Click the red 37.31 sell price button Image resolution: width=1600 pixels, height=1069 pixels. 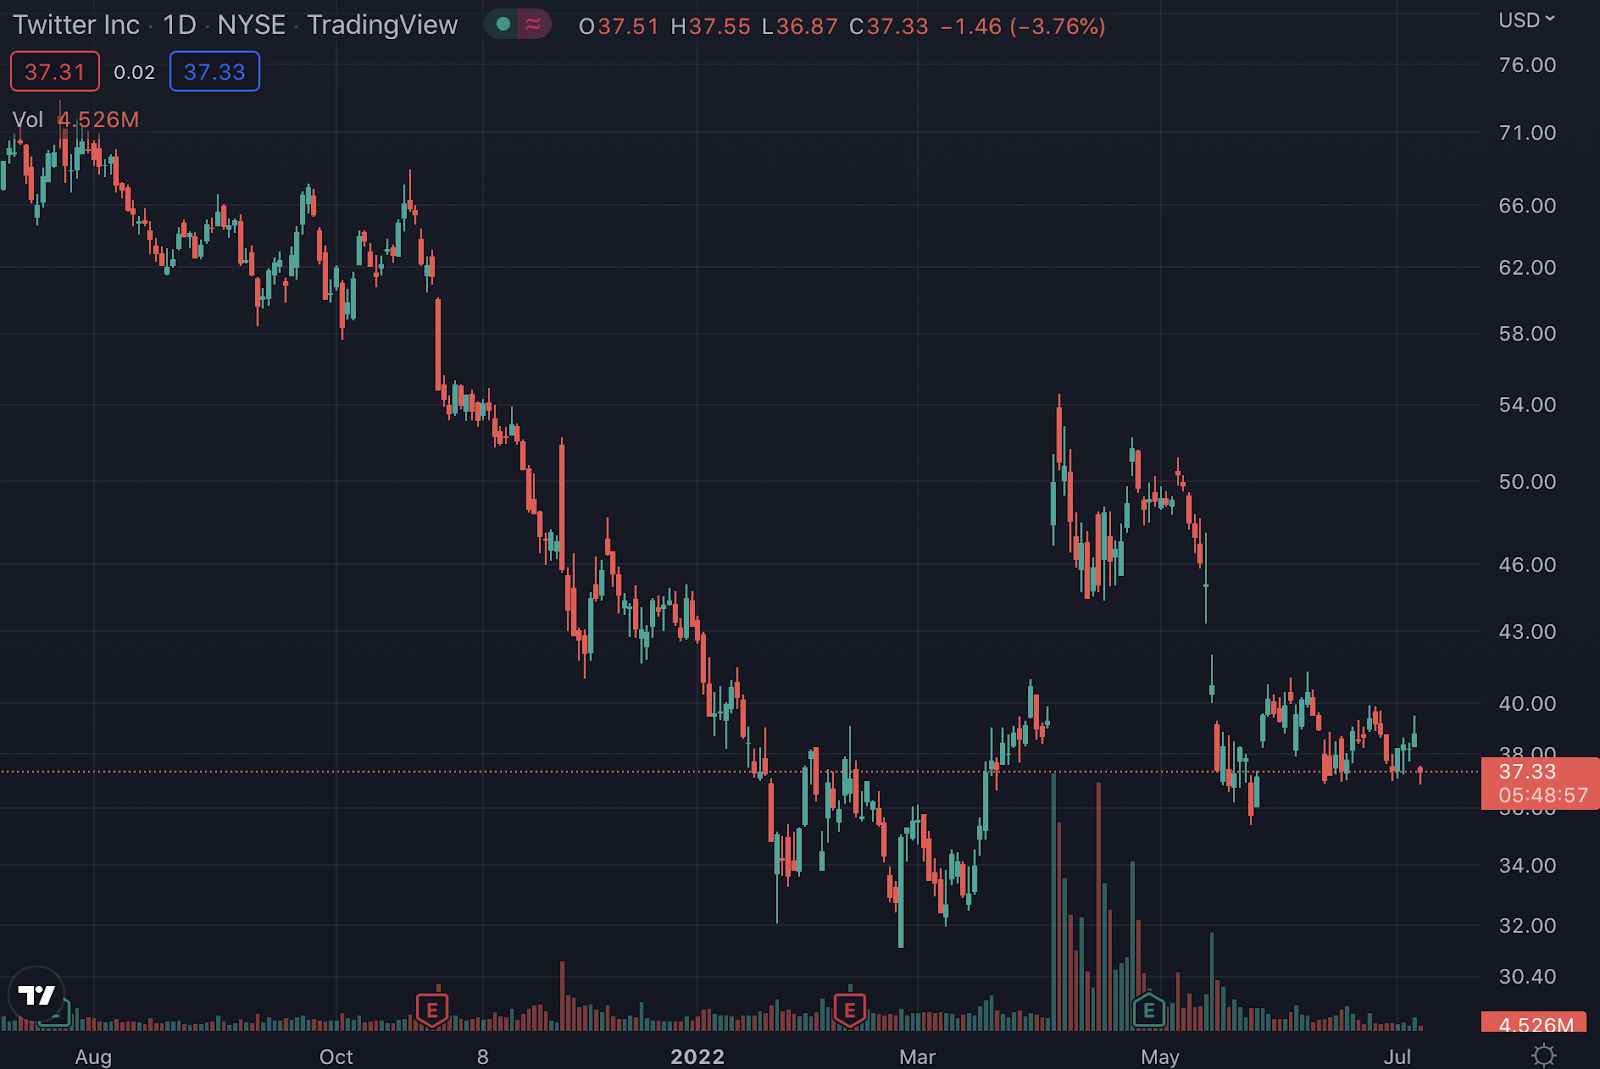click(x=55, y=72)
